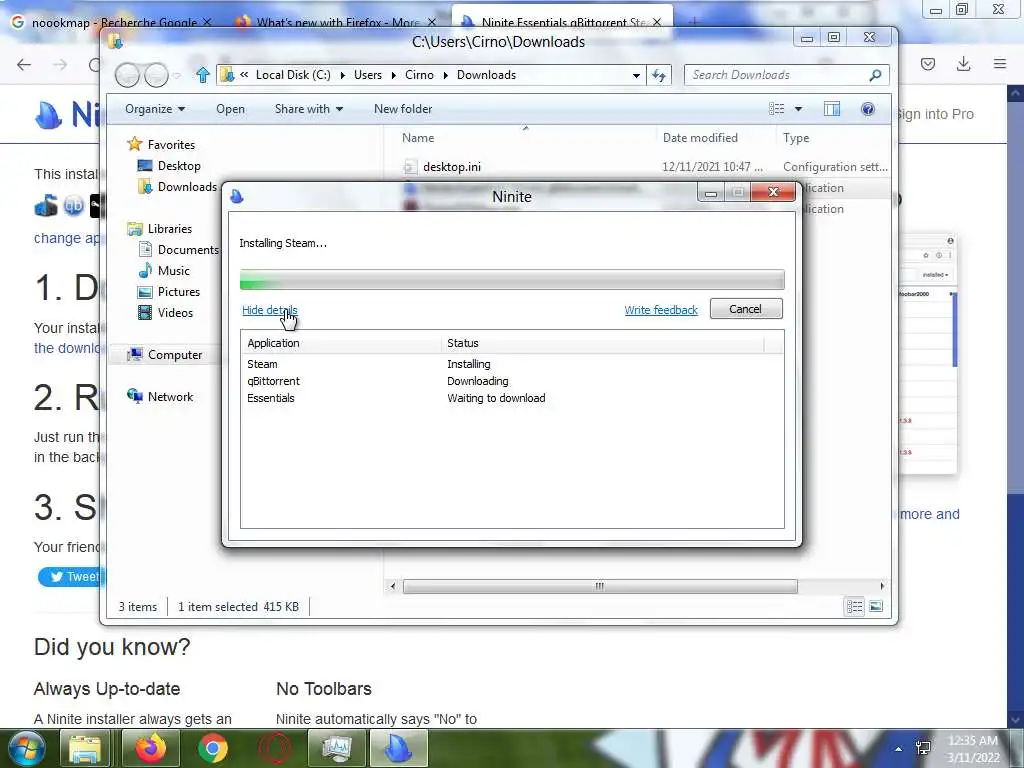Switch to What's new with Firefox tab

(x=337, y=22)
